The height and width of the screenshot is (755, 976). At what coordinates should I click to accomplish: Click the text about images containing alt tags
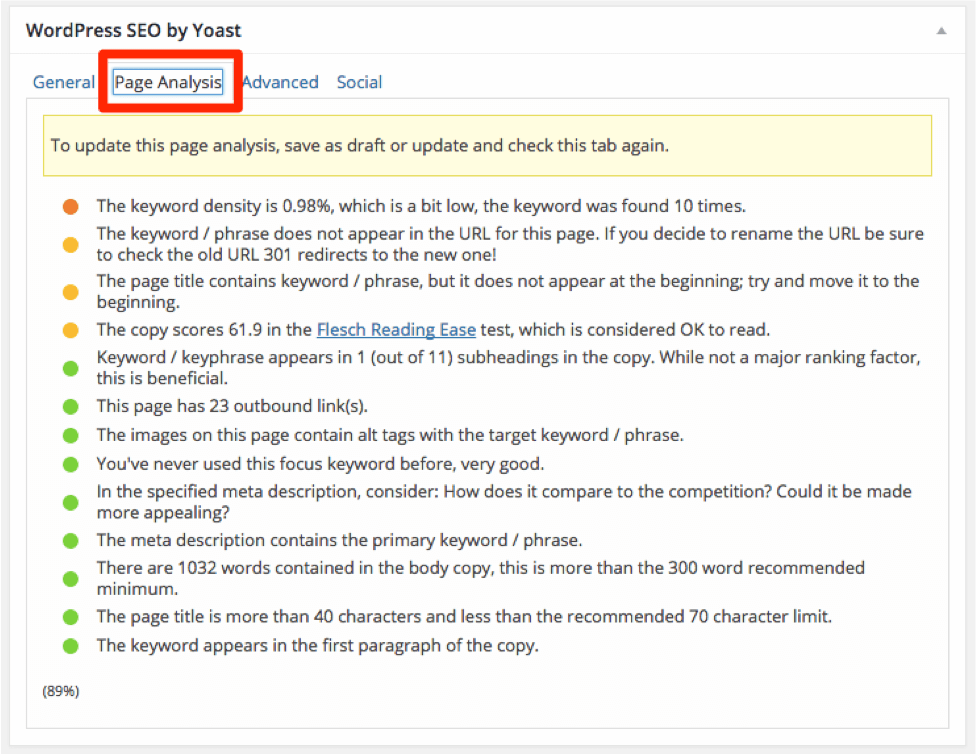[390, 435]
